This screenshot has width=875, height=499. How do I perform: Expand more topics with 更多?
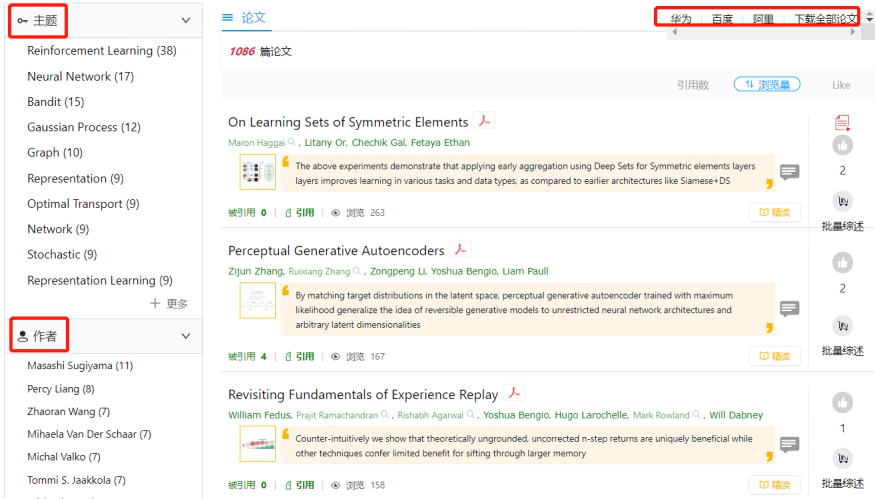169,303
